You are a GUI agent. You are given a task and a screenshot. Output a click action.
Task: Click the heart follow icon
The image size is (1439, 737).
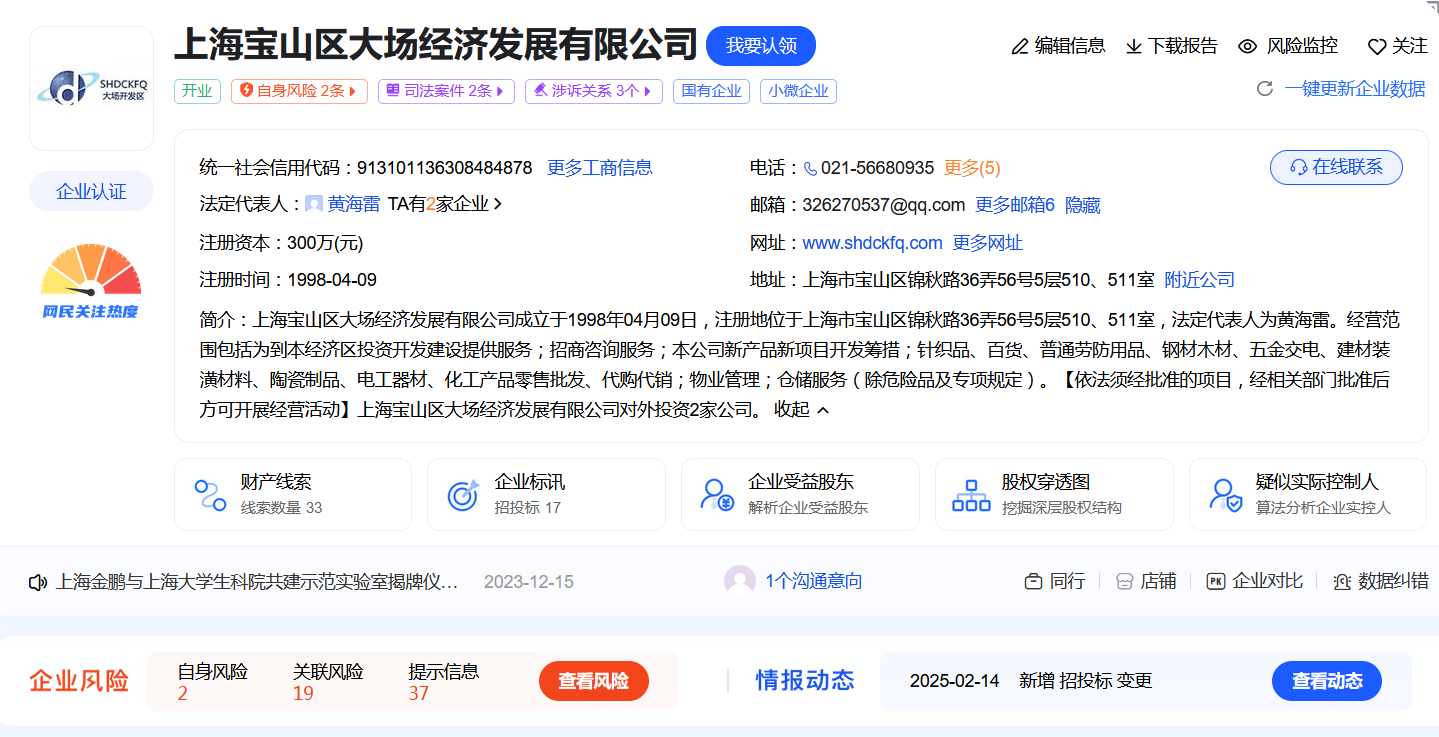coord(1377,46)
